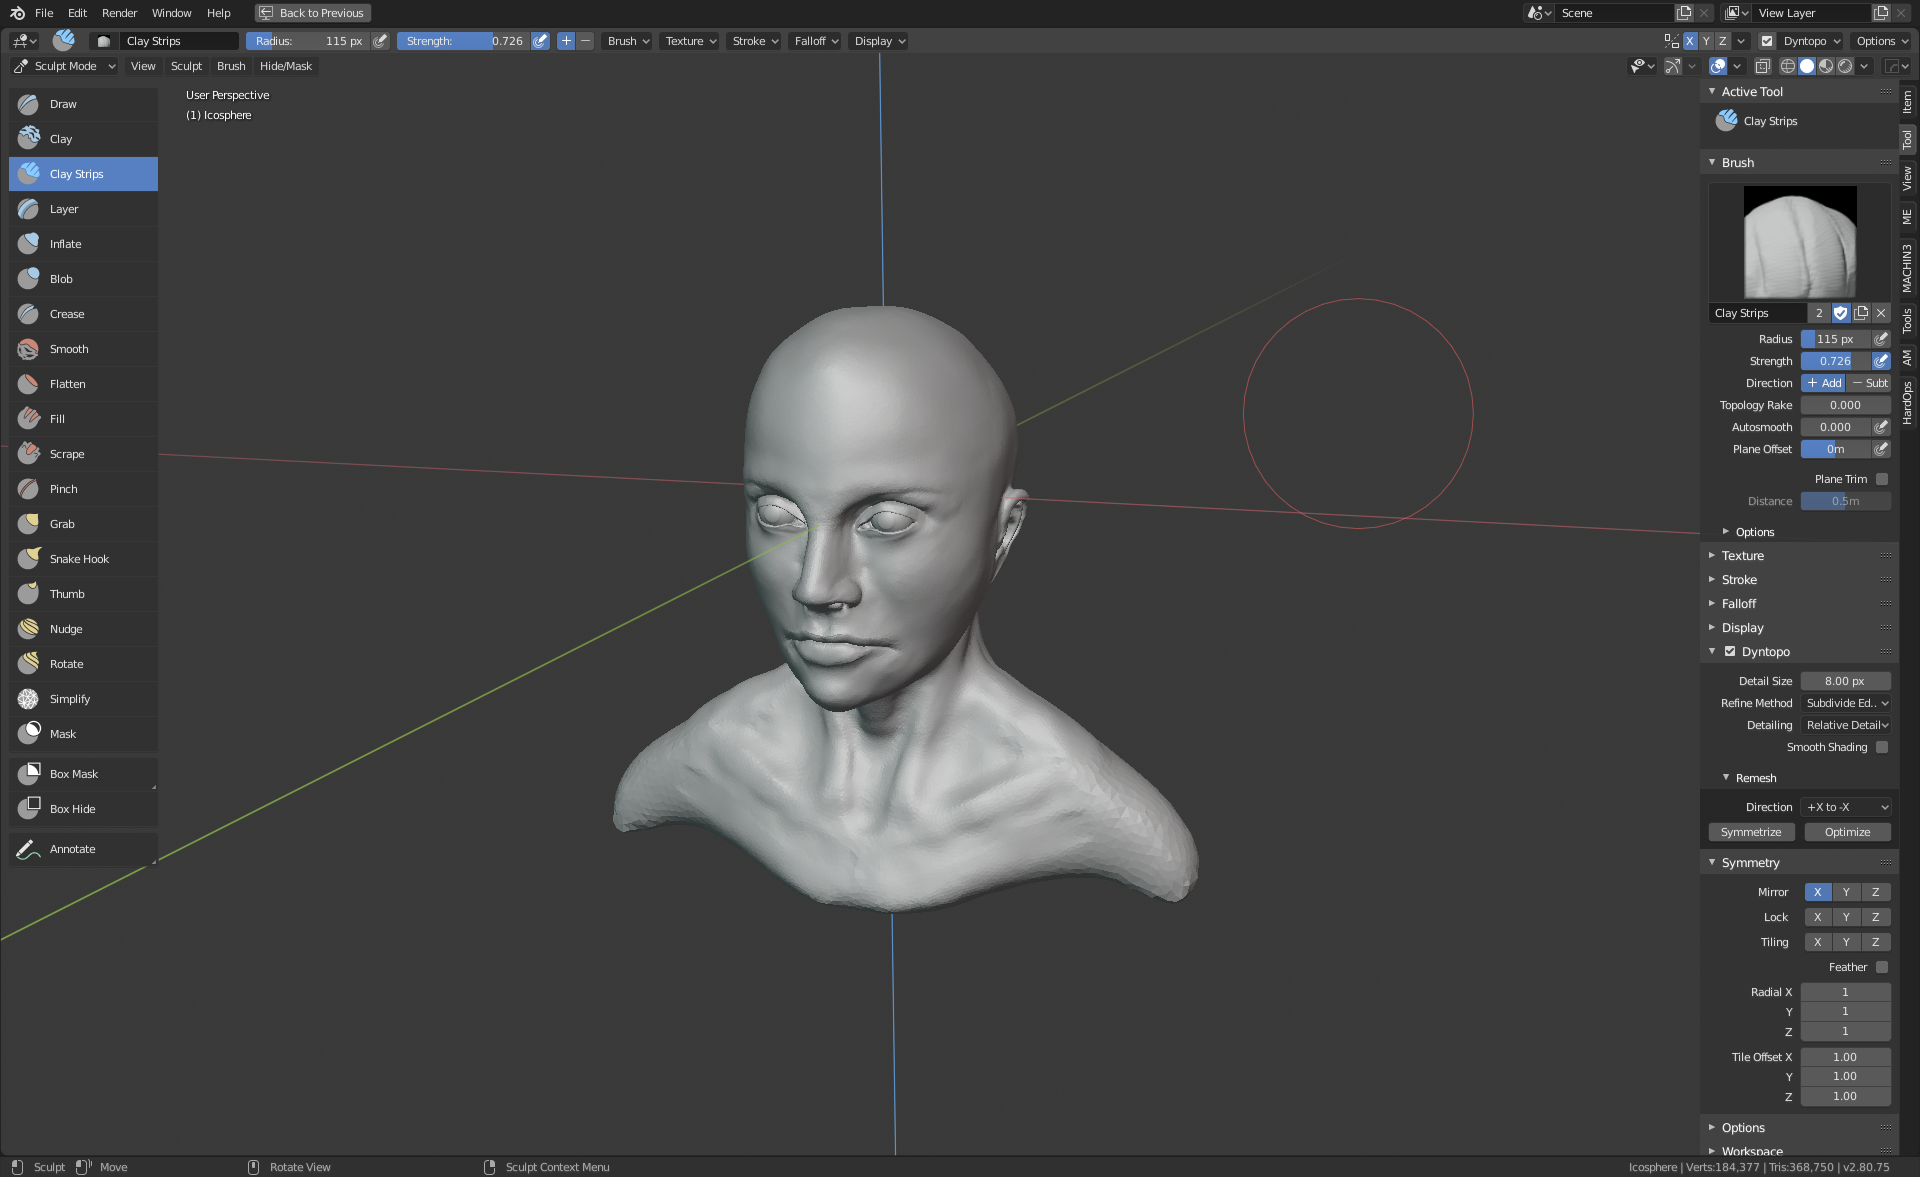This screenshot has height=1177, width=1920.
Task: Open the Hide/Mask header menu
Action: click(285, 66)
